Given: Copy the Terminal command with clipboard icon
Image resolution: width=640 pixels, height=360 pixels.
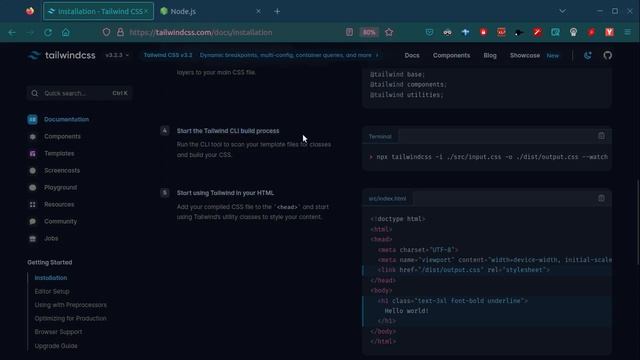Looking at the screenshot, I should (601, 136).
